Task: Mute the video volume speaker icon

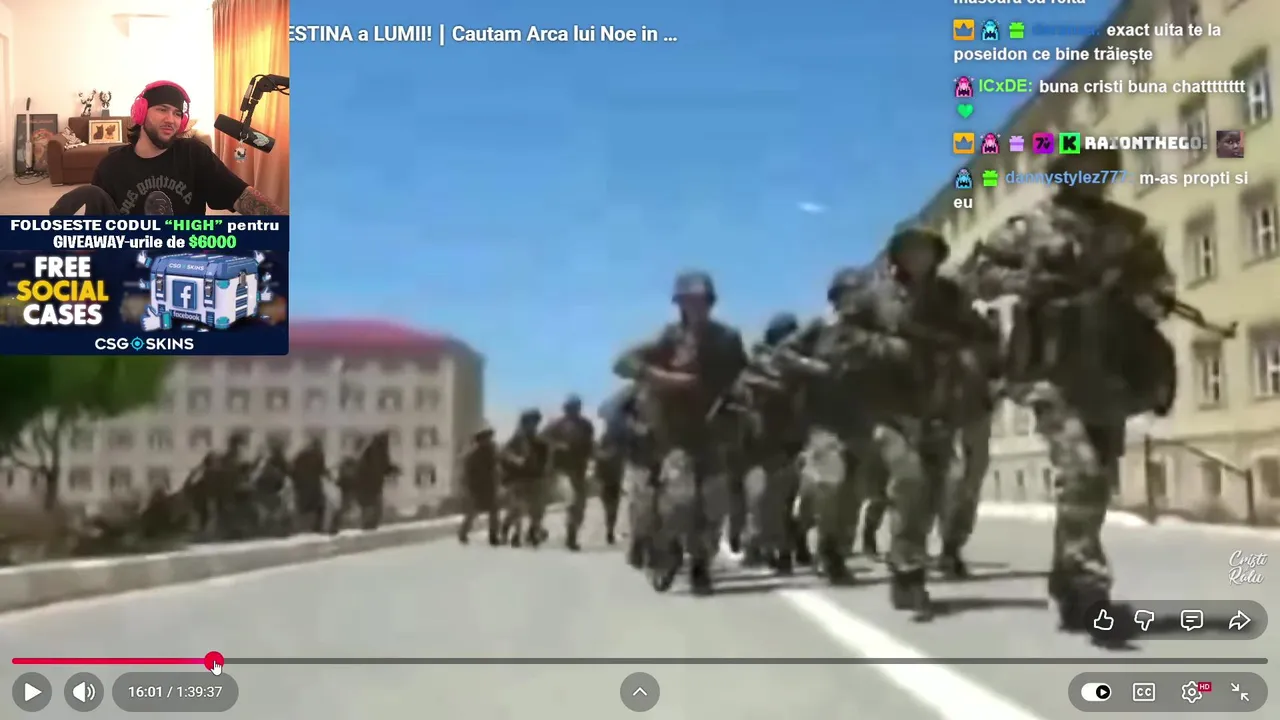Action: (84, 692)
